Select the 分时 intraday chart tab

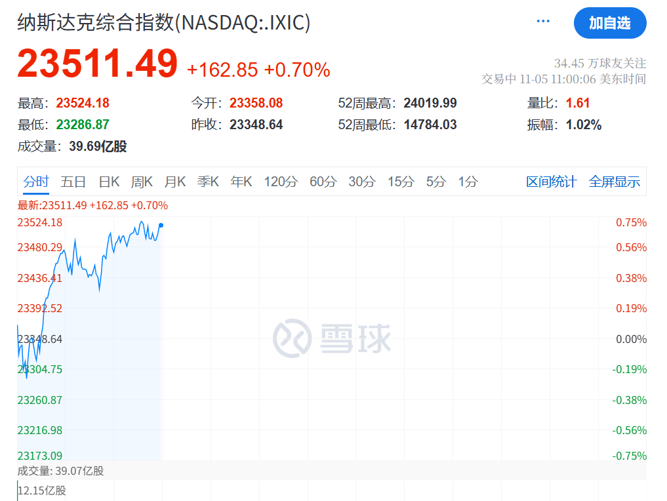point(36,181)
